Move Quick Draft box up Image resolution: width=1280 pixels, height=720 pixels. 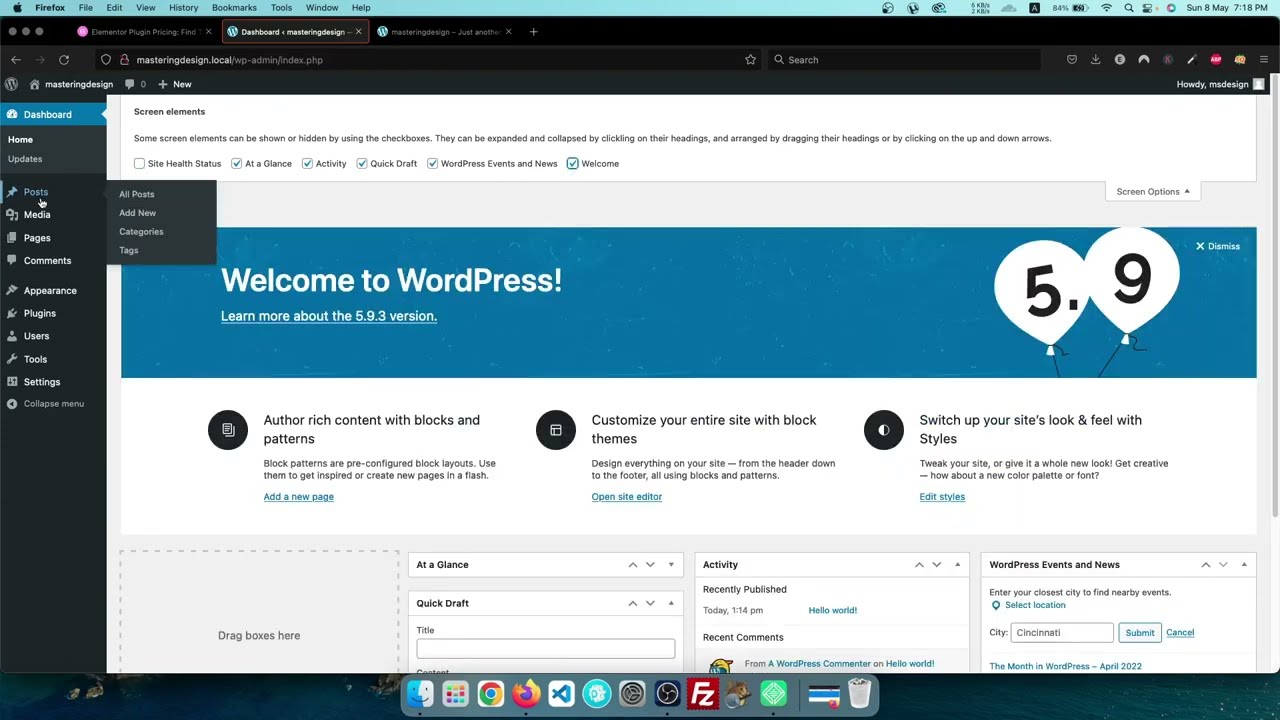[632, 604]
